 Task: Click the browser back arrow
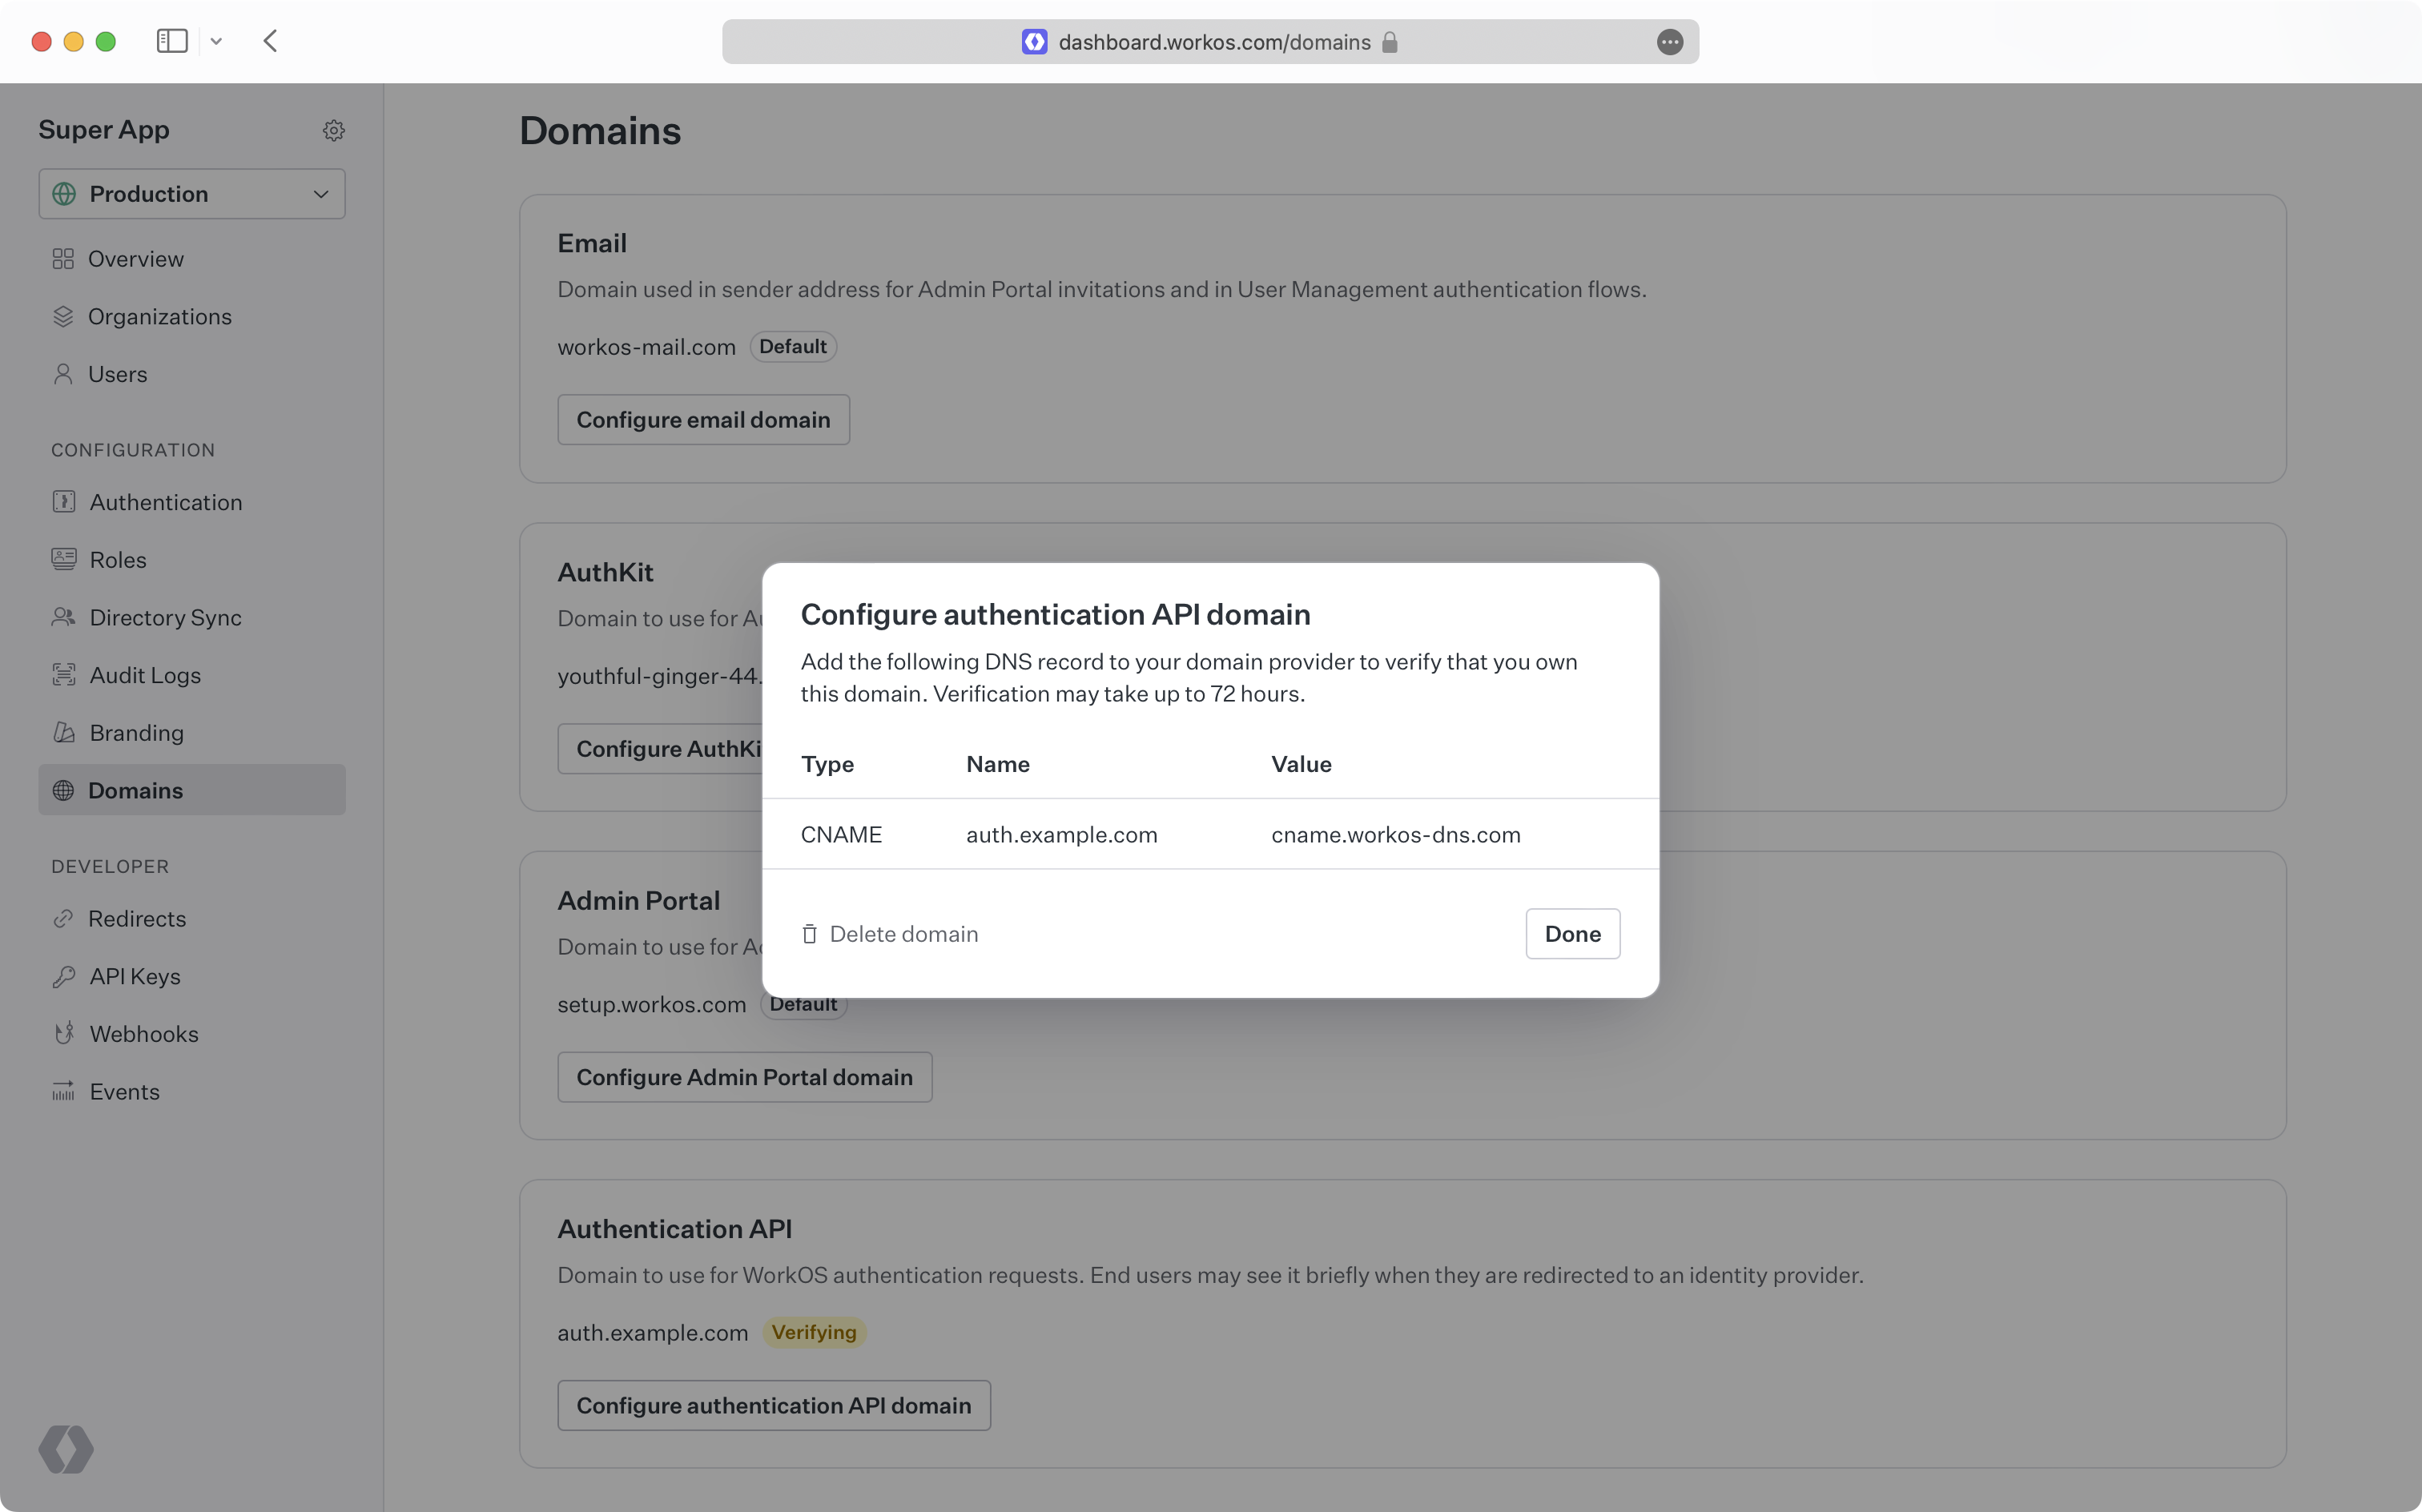[x=270, y=42]
